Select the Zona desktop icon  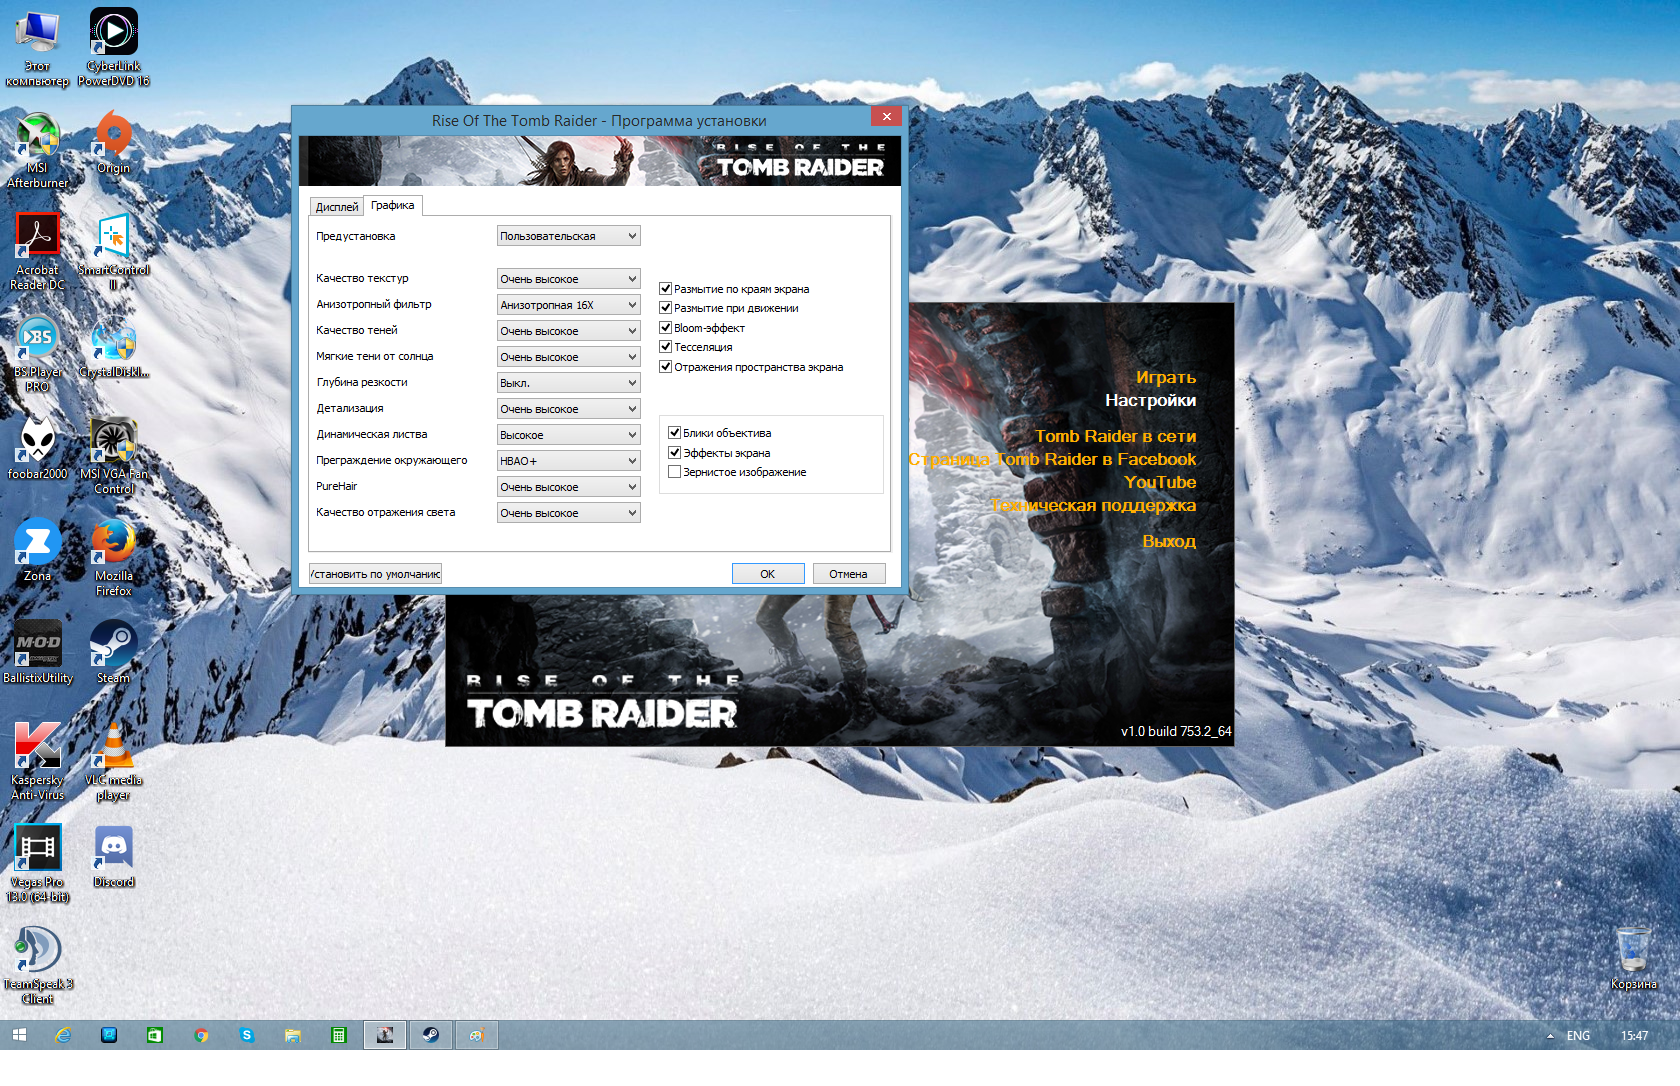(x=38, y=551)
